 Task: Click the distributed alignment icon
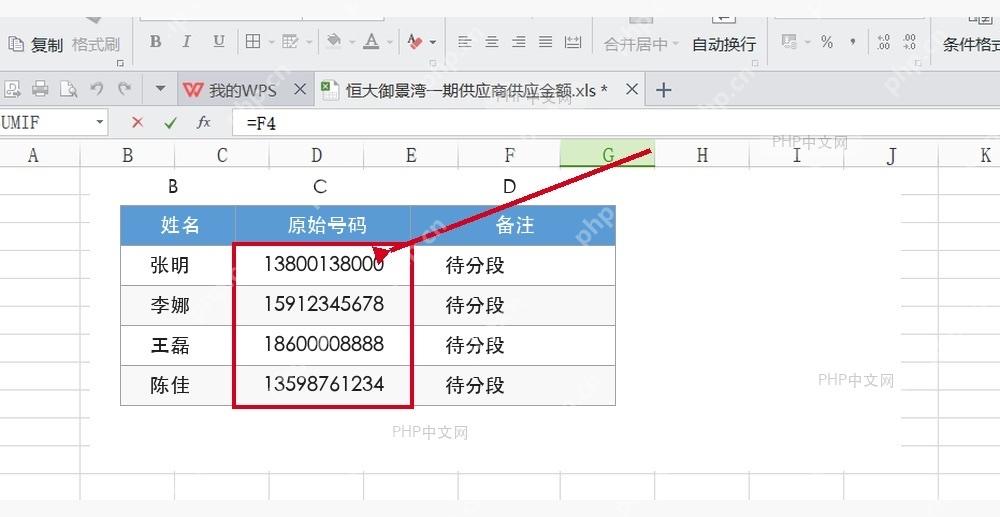click(x=573, y=43)
